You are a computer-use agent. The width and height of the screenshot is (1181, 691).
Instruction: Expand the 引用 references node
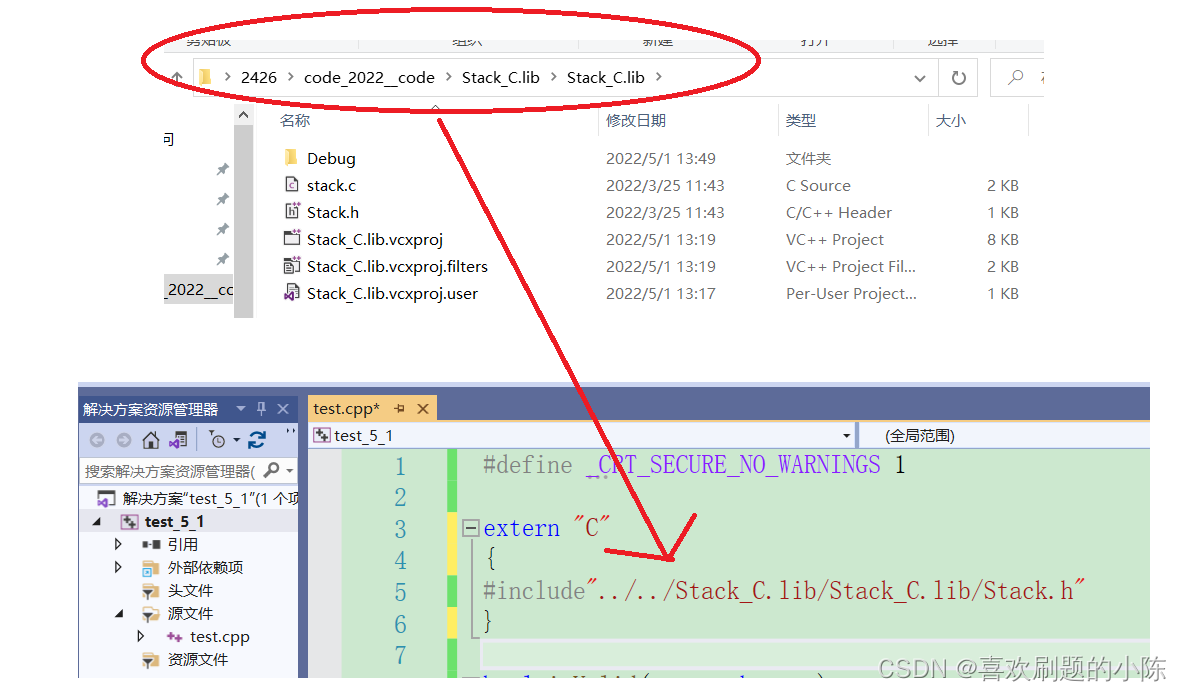(x=118, y=544)
